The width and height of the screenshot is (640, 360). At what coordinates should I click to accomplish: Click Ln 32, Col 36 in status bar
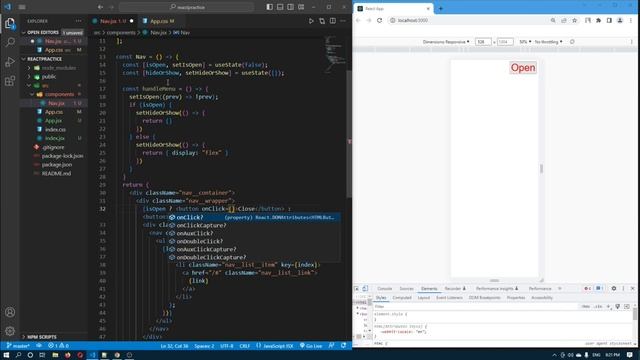(174, 346)
